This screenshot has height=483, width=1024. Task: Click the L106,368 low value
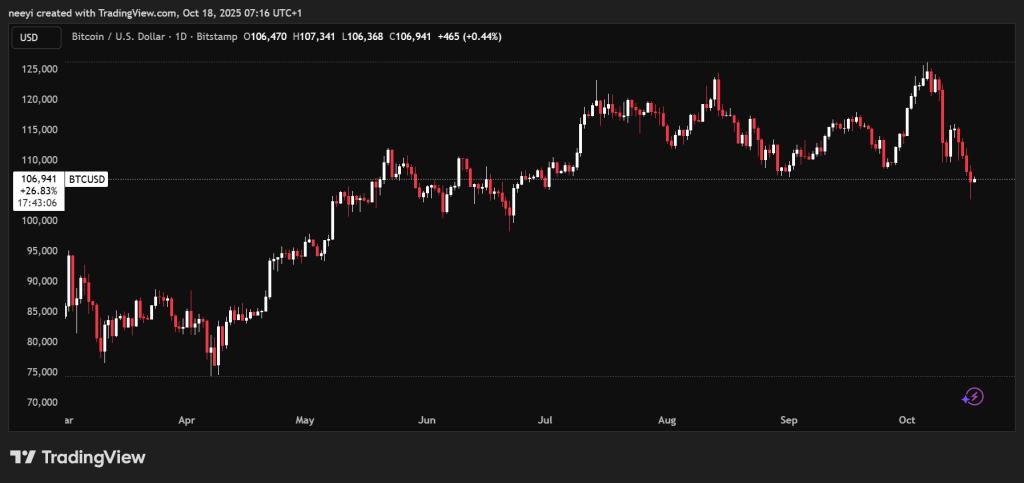[x=373, y=37]
